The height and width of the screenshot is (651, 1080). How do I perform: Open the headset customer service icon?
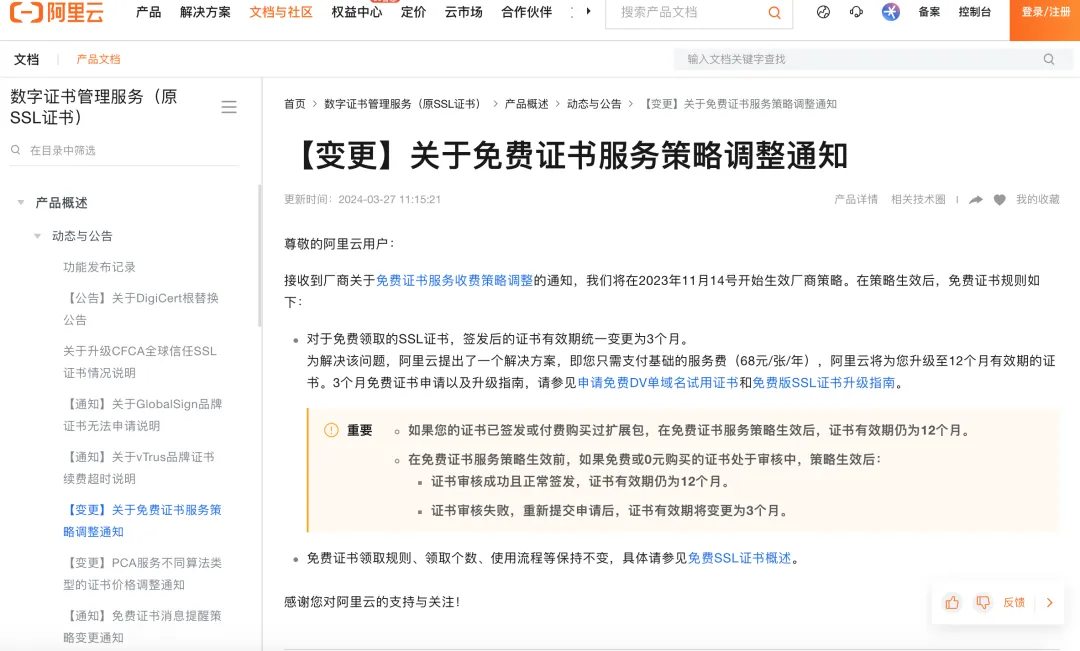[856, 12]
